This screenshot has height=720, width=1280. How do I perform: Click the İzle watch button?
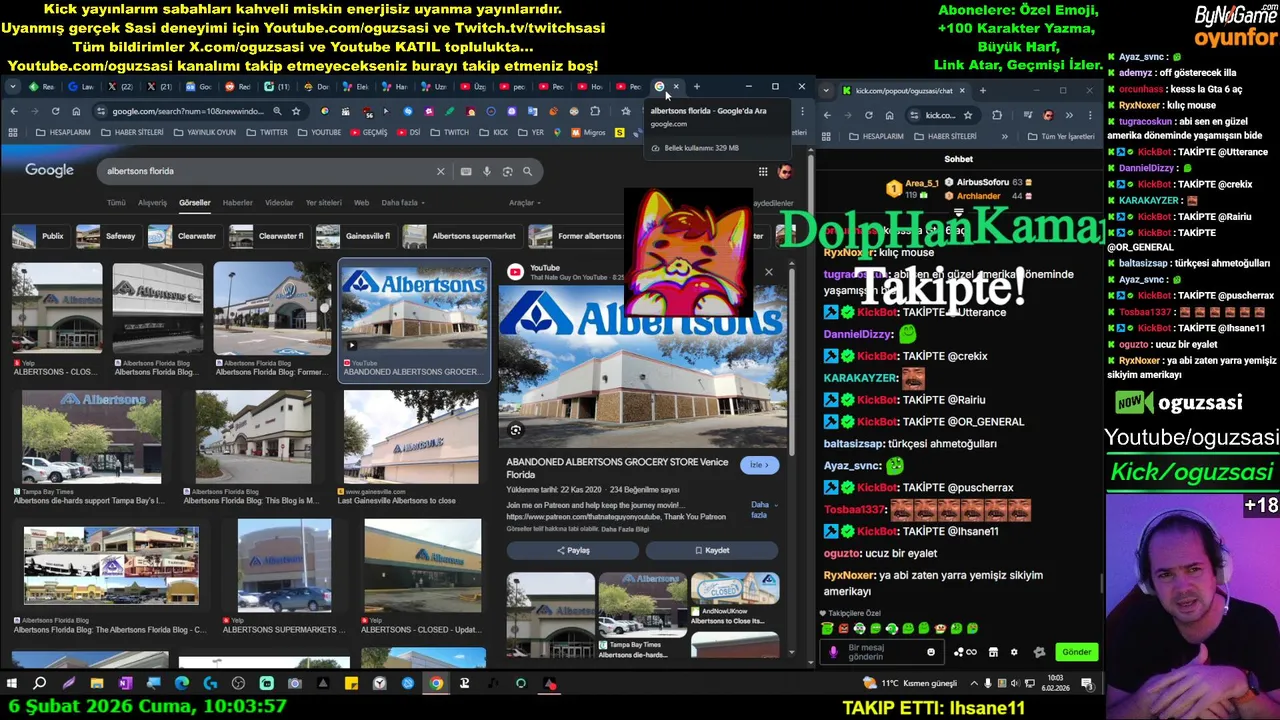click(x=759, y=465)
